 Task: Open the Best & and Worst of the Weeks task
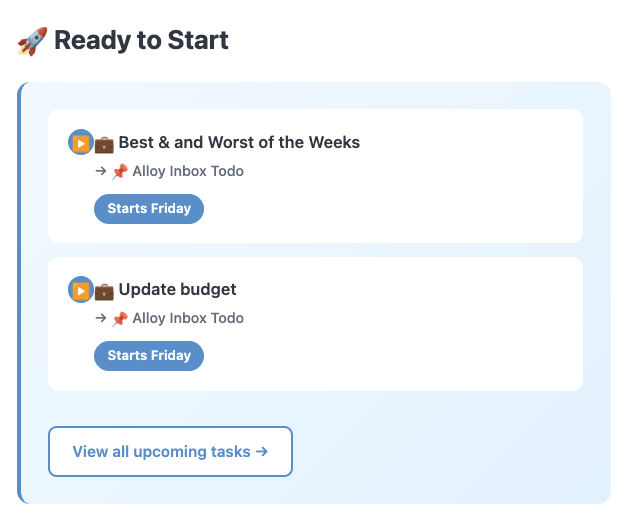239,142
